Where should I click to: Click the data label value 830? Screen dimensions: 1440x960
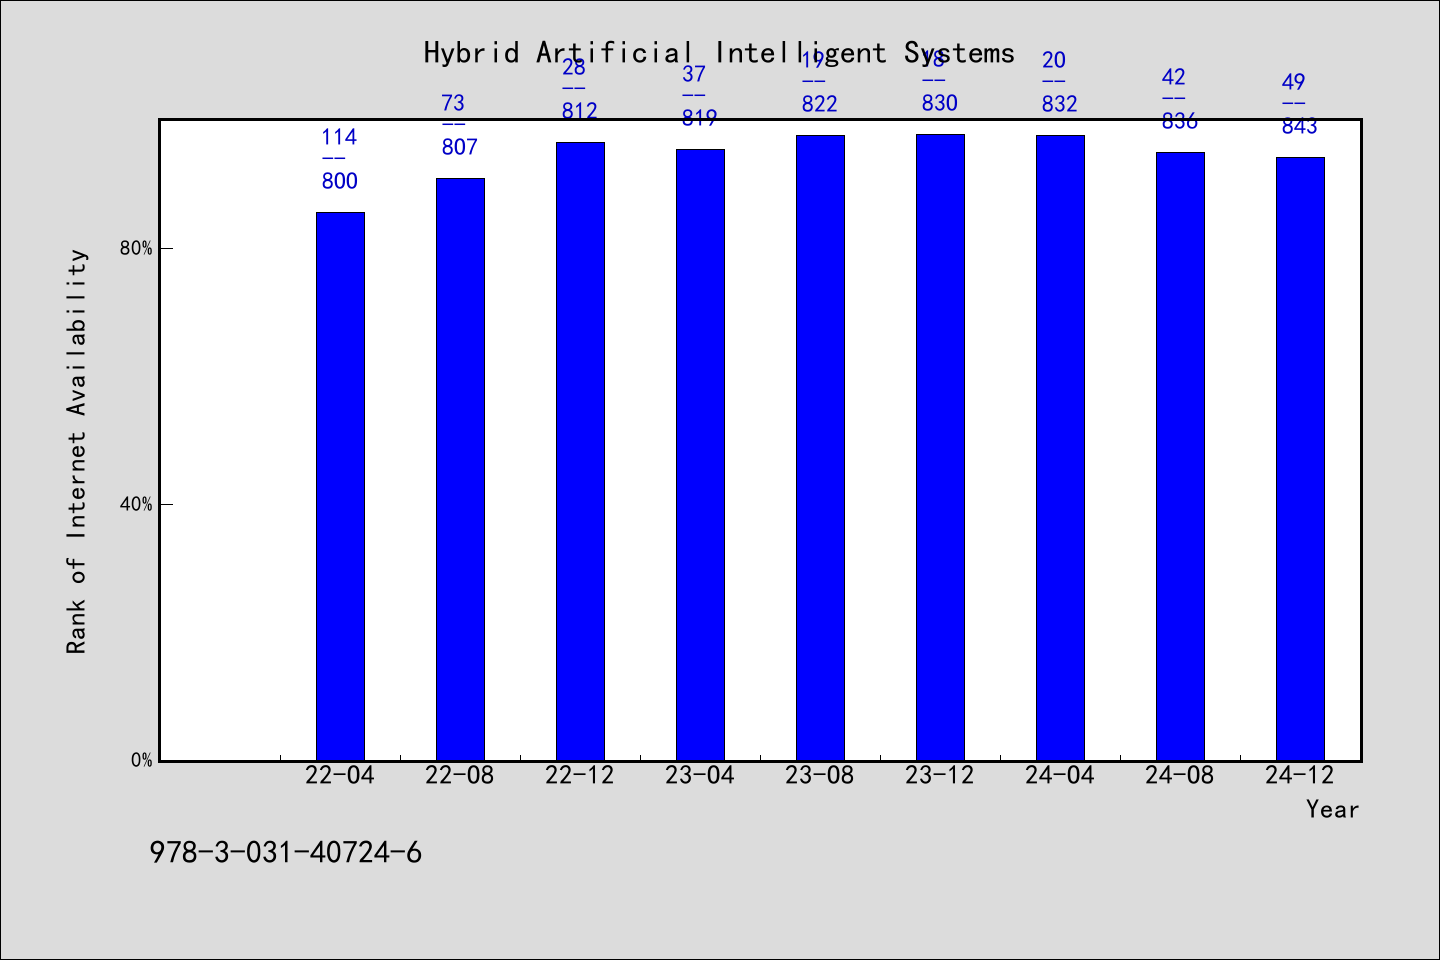[x=940, y=103]
